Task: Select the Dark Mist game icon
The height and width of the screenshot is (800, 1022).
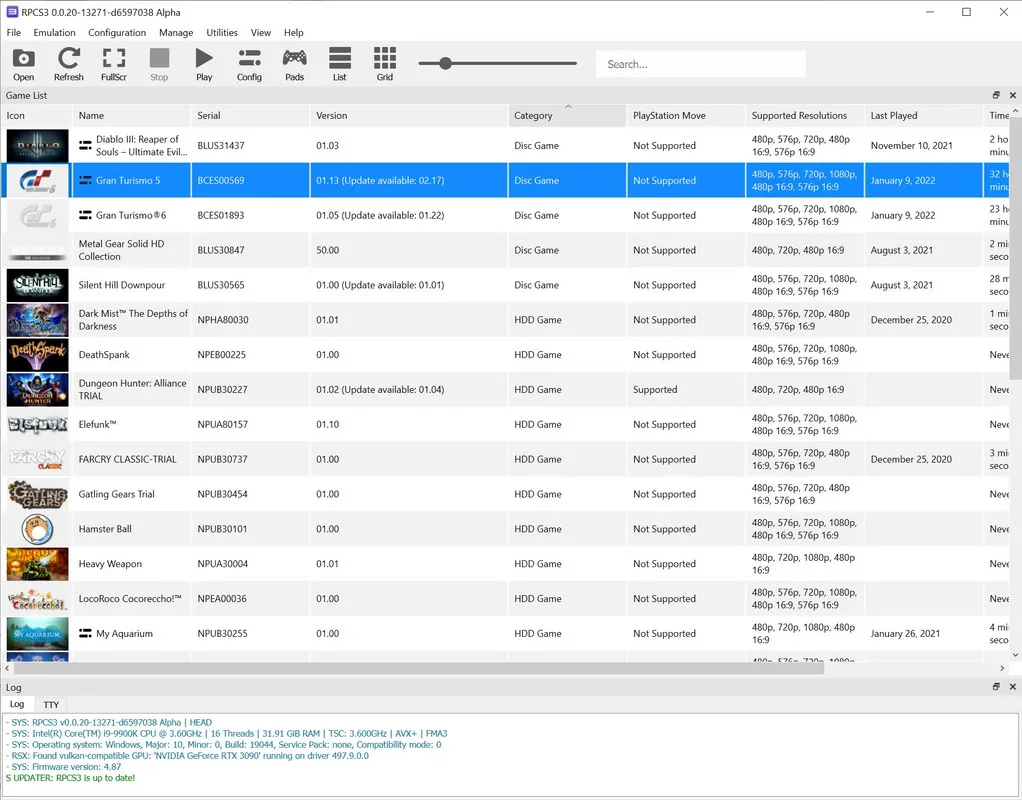Action: 37,320
